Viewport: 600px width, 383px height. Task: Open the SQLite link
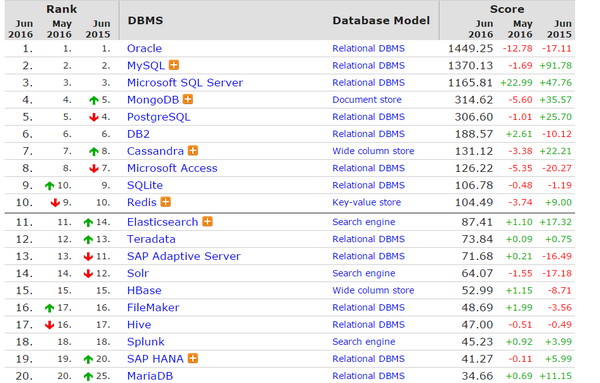click(x=145, y=185)
